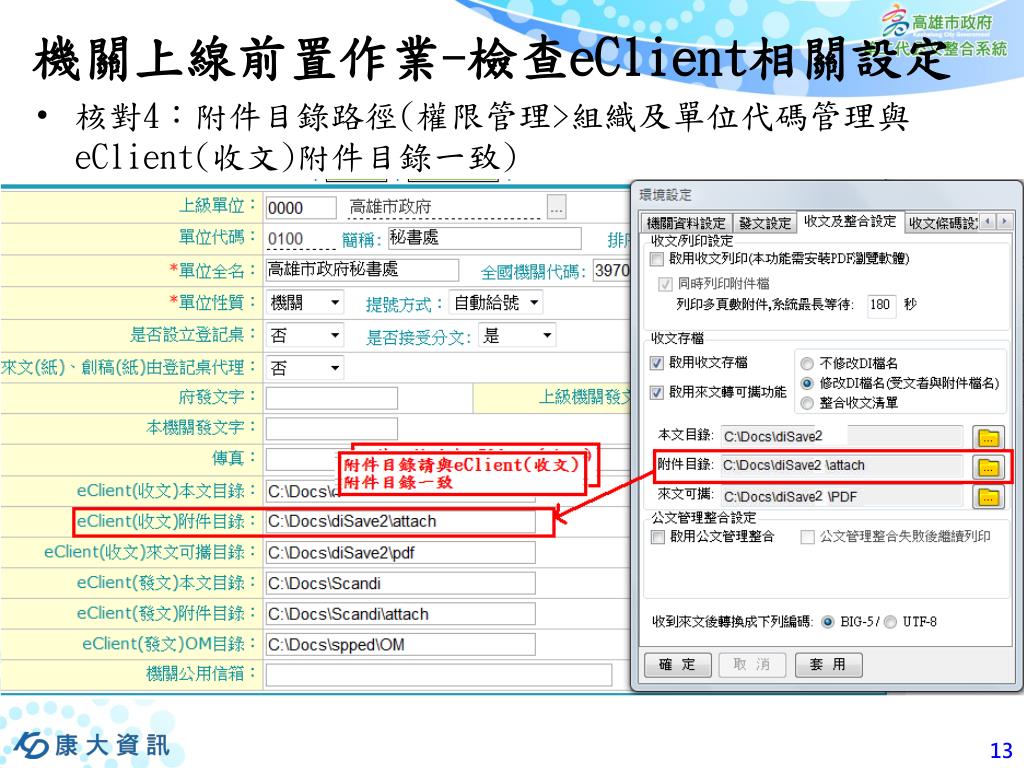Click the 機關公用信箱 input field
The image size is (1024, 768).
point(439,675)
